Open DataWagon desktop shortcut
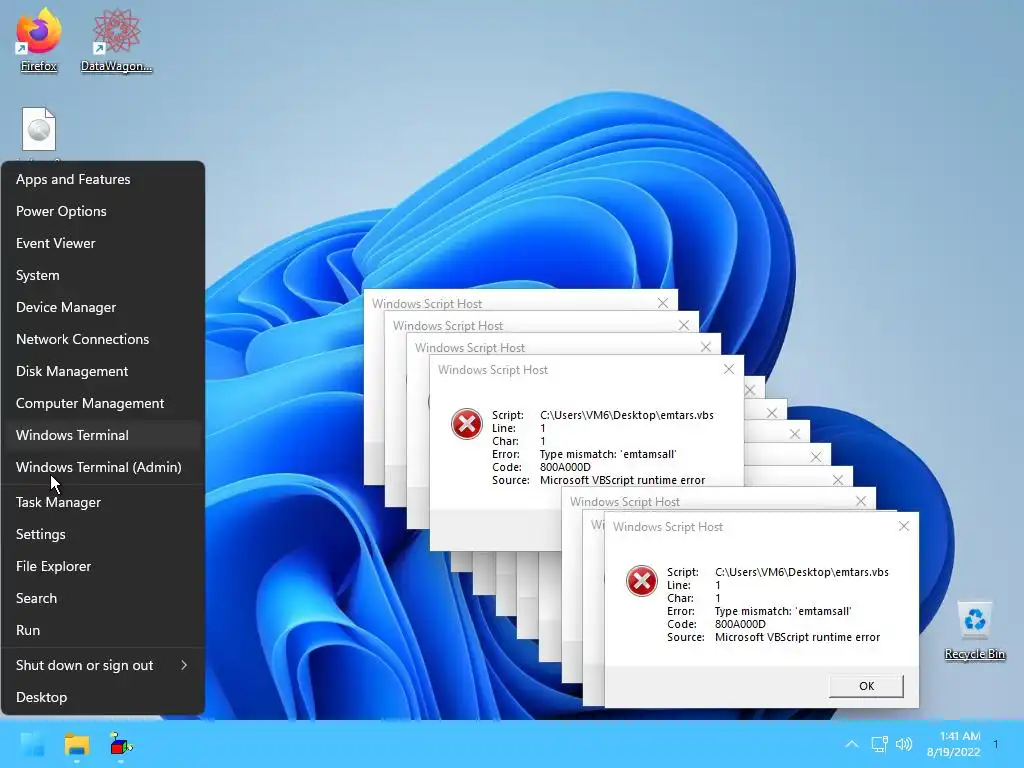 click(116, 39)
